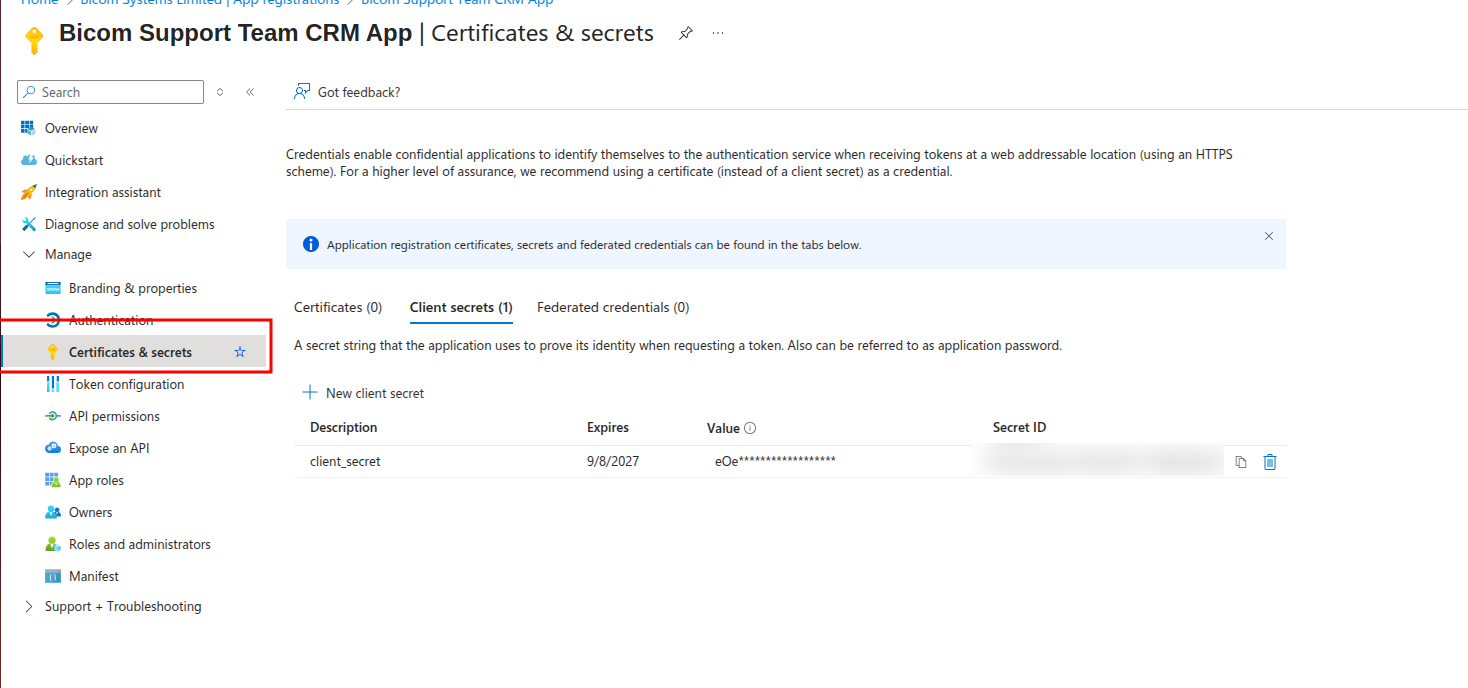The height and width of the screenshot is (688, 1468).
Task: Click the Owners people icon
Action: pos(53,512)
